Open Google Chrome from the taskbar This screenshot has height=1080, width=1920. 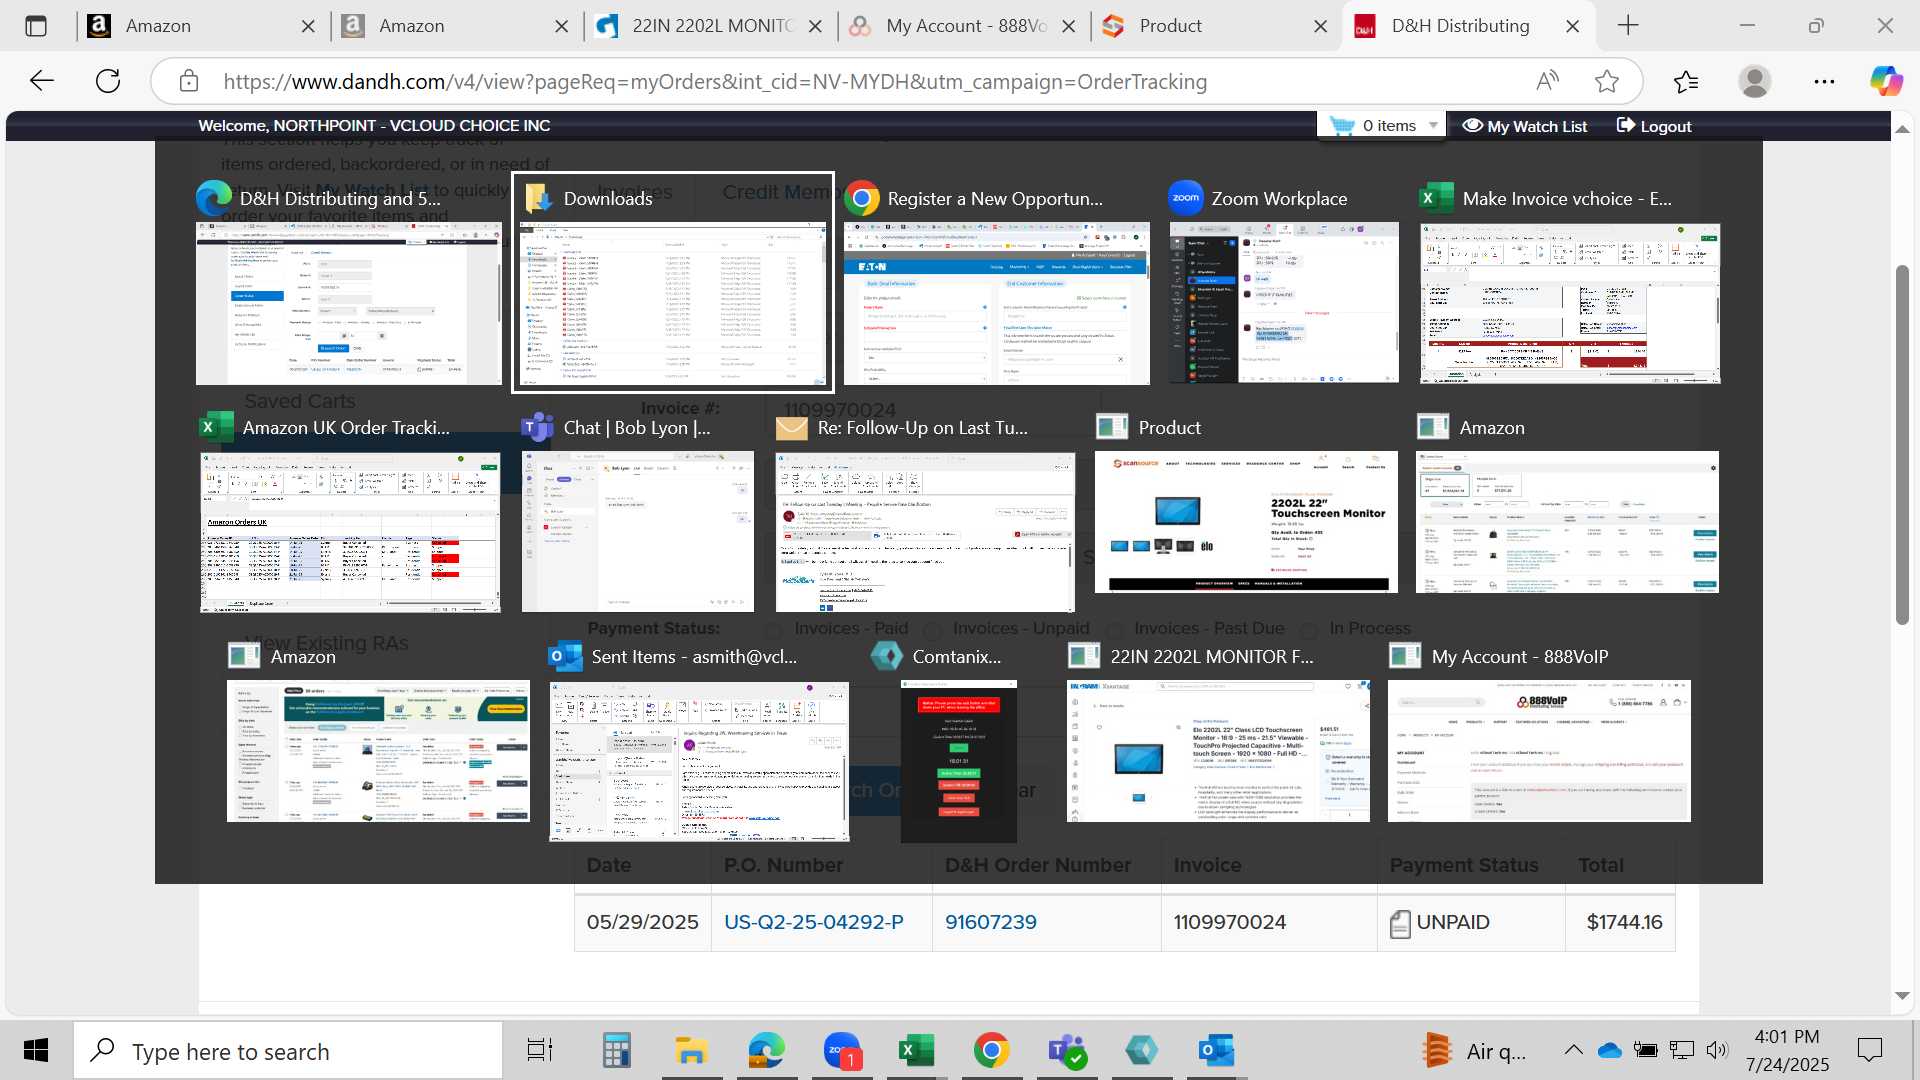click(992, 1051)
